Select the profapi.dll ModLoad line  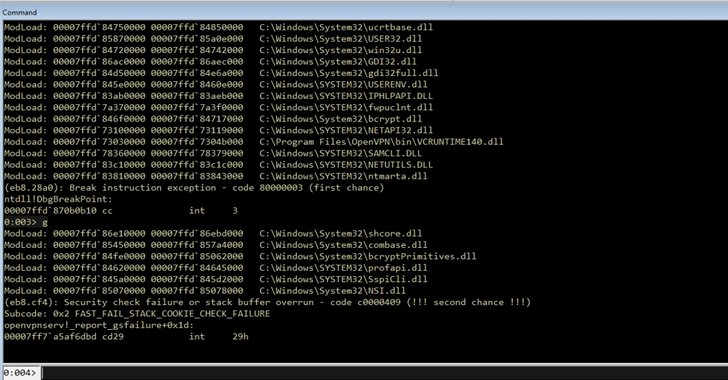(x=215, y=268)
